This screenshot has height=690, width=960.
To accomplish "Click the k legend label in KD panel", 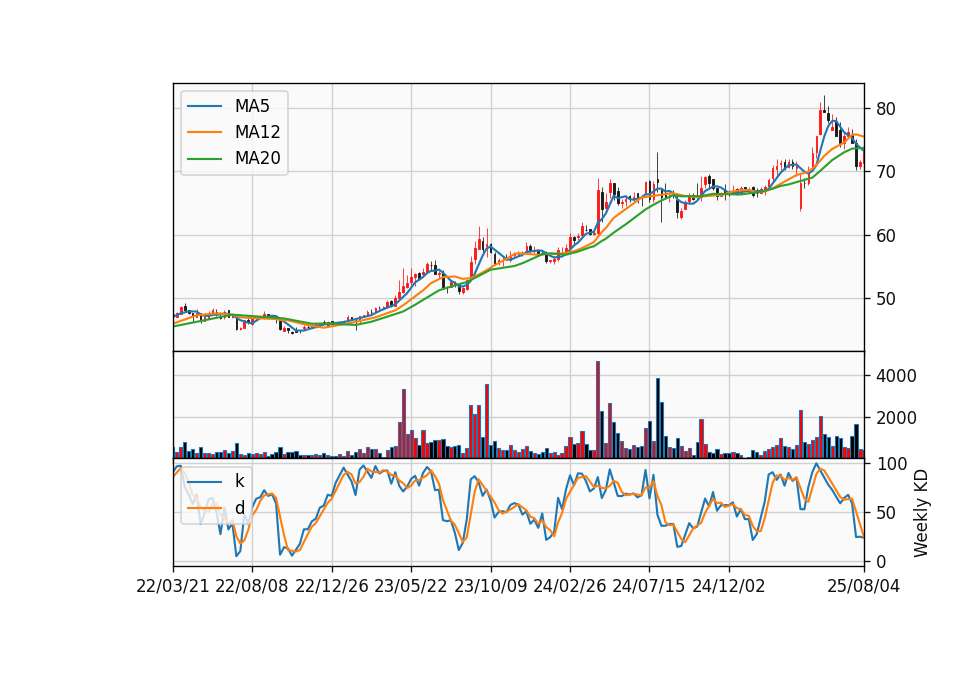I will tap(239, 481).
